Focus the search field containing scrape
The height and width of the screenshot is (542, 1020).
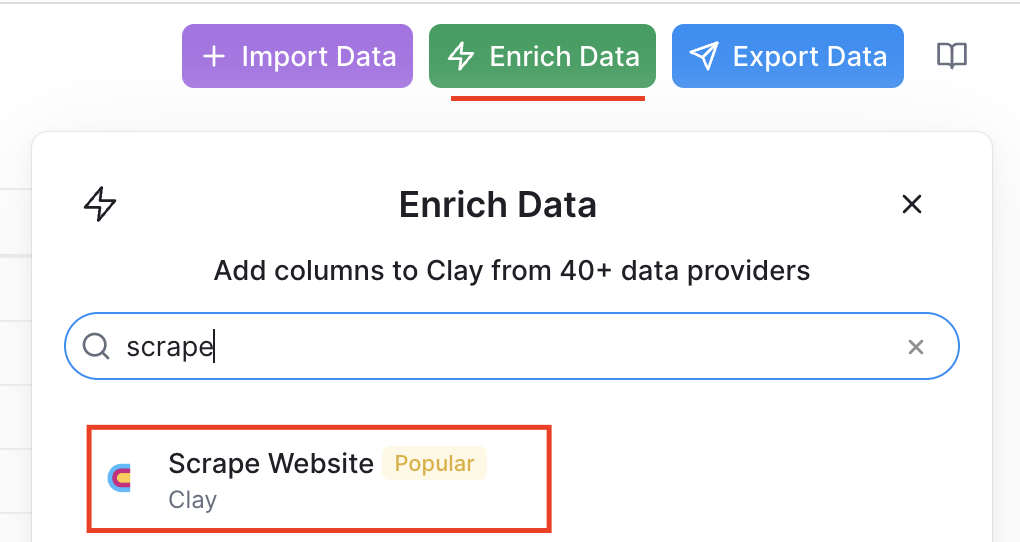coord(511,346)
